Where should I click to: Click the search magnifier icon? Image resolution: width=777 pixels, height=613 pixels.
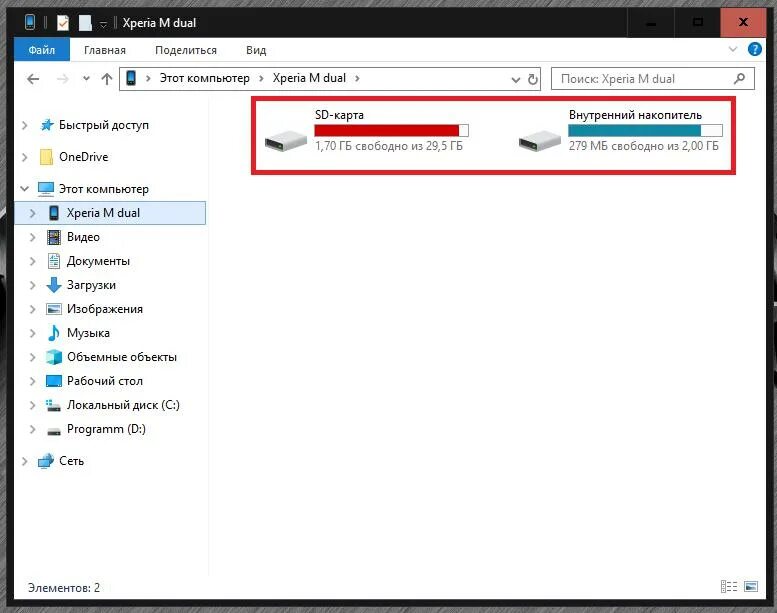tap(739, 78)
